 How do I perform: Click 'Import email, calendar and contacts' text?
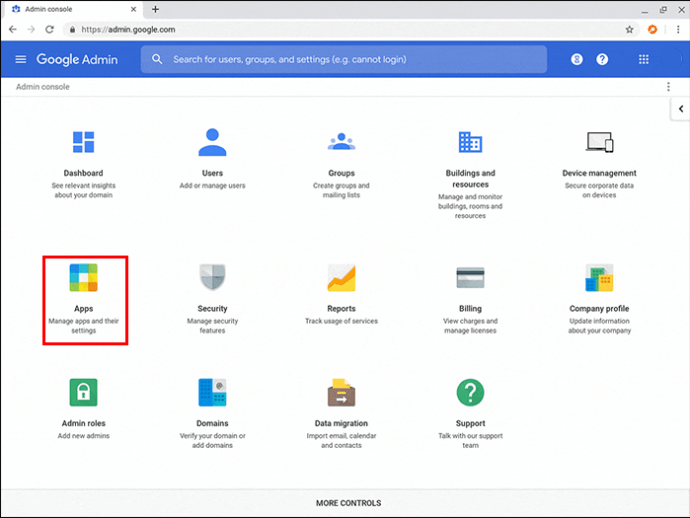[341, 441]
